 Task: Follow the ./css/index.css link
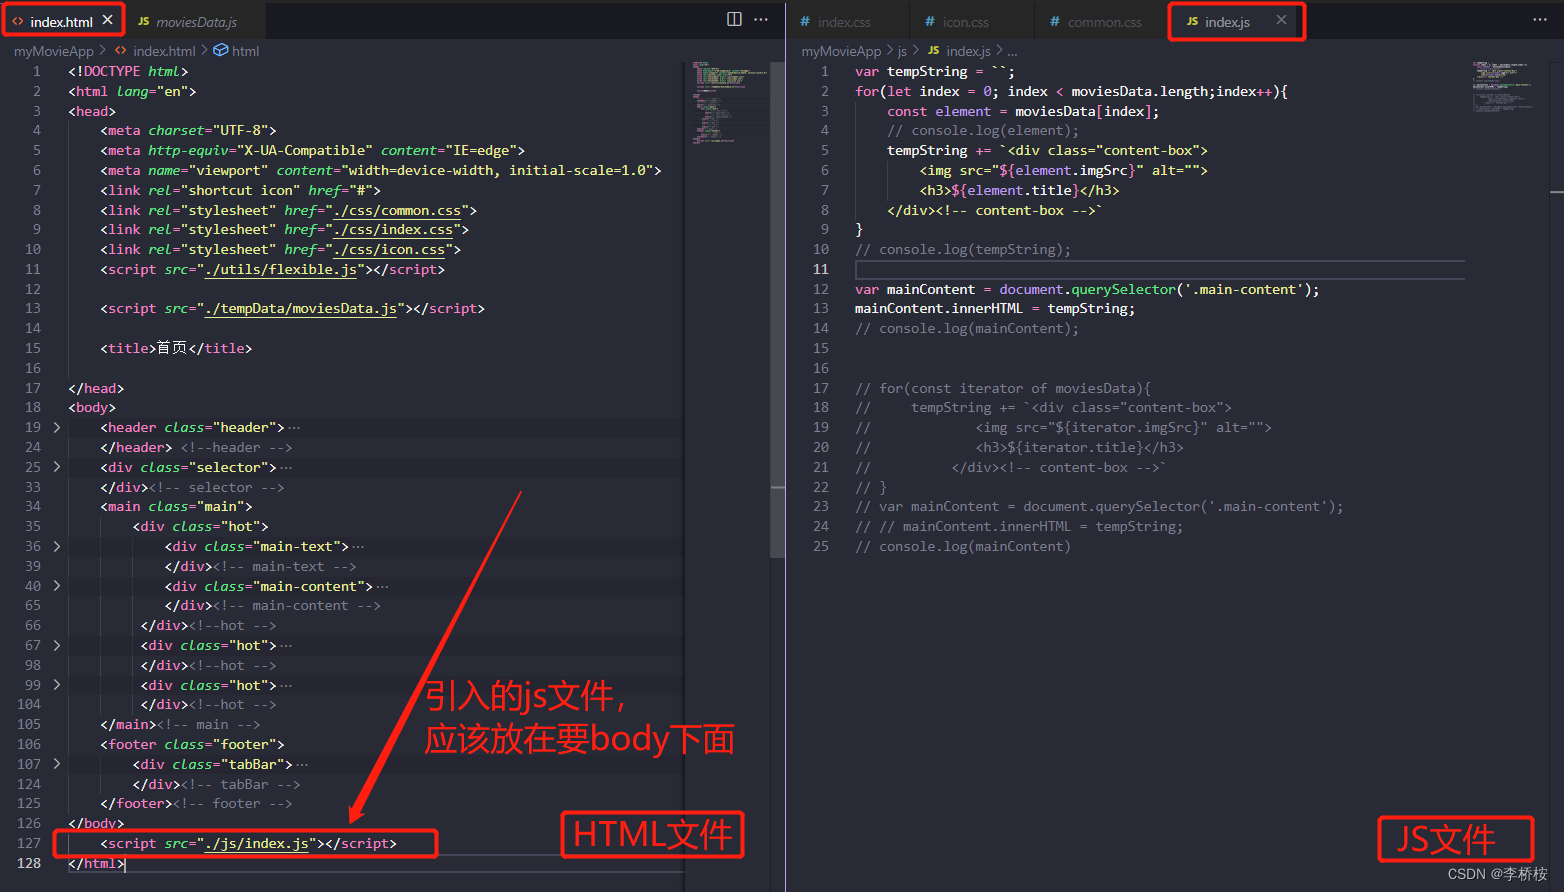pyautogui.click(x=393, y=230)
